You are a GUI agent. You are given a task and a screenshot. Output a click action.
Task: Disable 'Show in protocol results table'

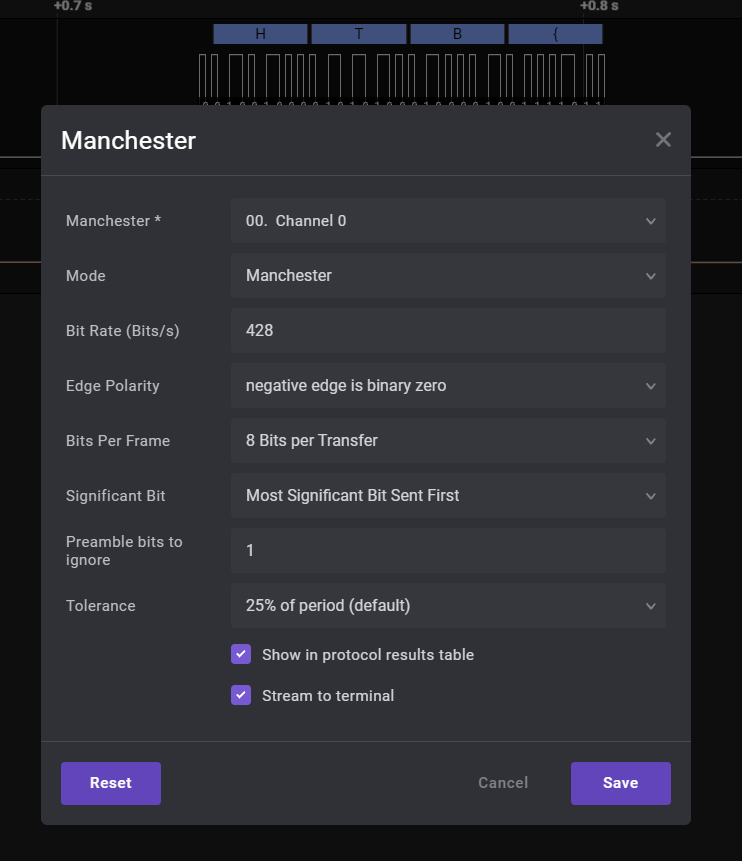click(x=241, y=654)
